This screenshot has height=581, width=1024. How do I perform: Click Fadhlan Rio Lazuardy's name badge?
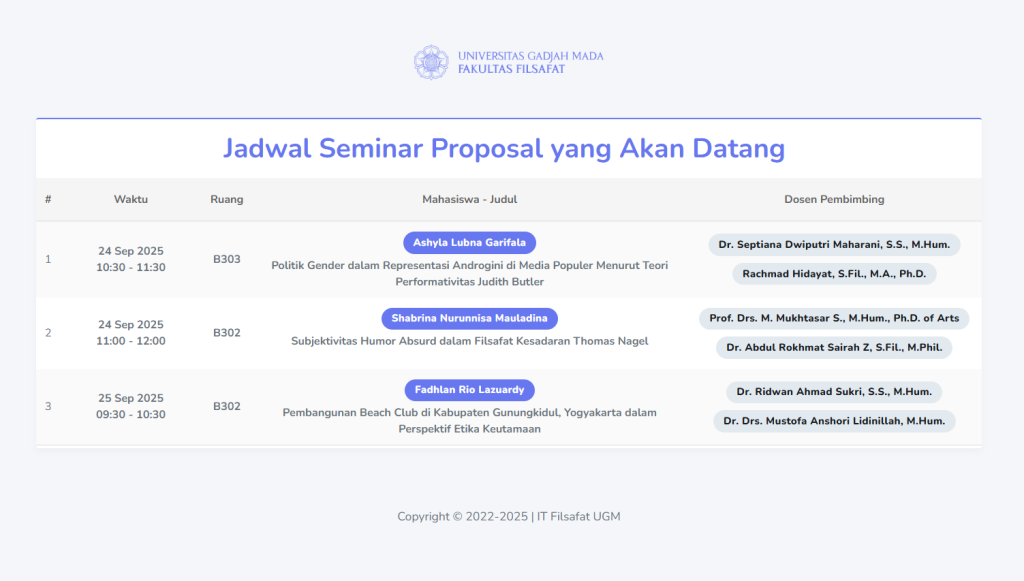471,390
